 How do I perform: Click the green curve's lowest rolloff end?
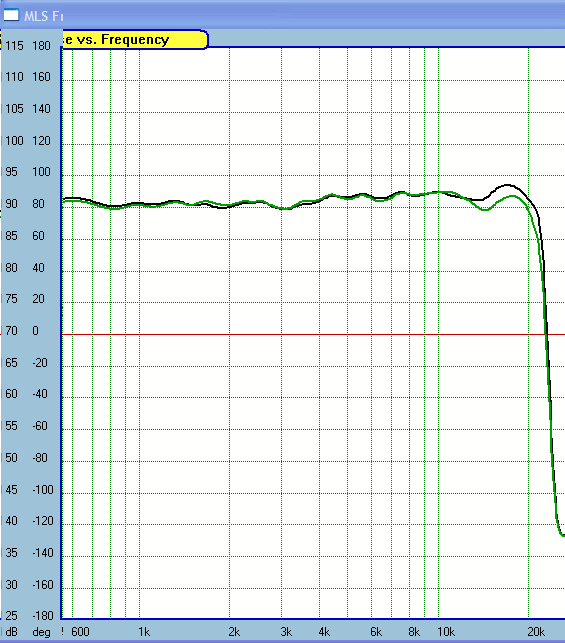tap(563, 535)
